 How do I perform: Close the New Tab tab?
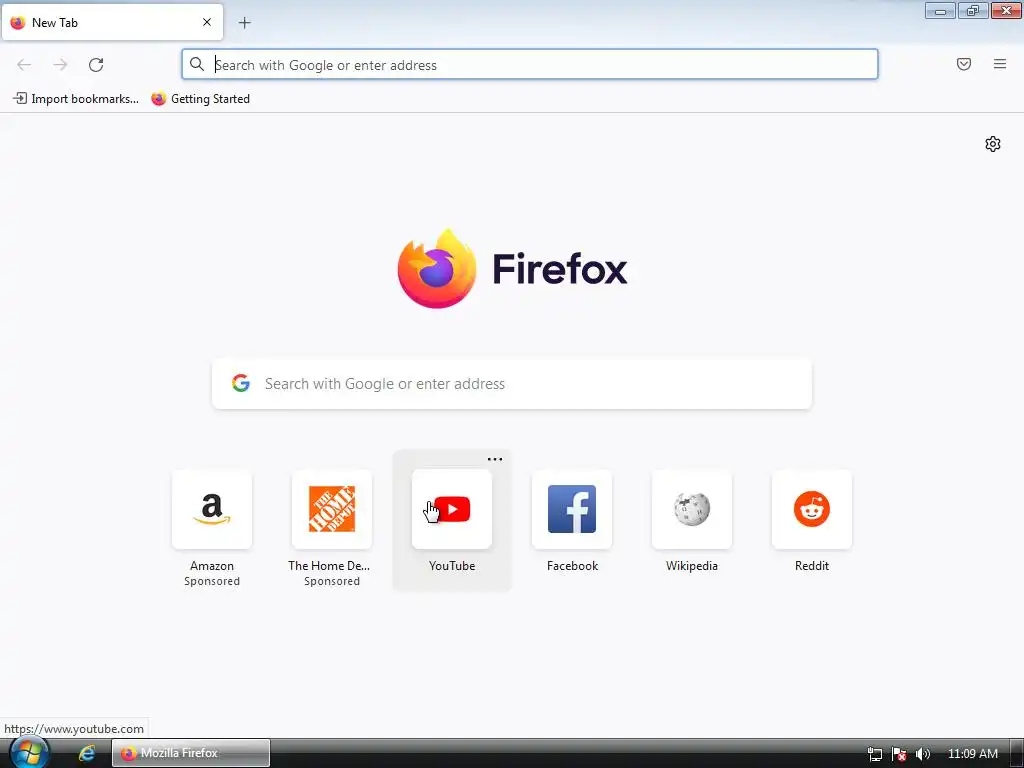207,22
